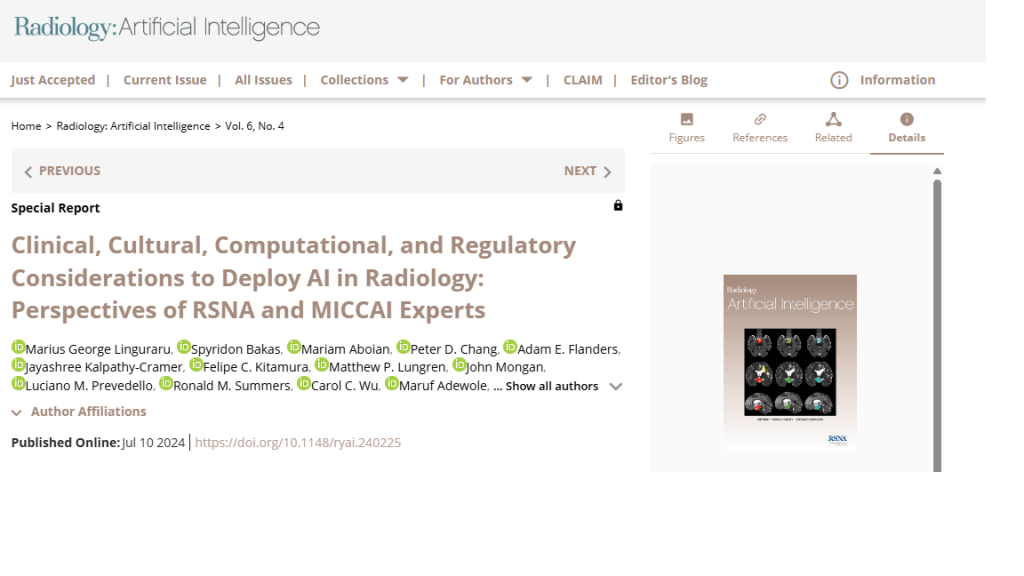Click the details panel vertical scrollbar
This screenshot has width=1024, height=576.
click(937, 320)
